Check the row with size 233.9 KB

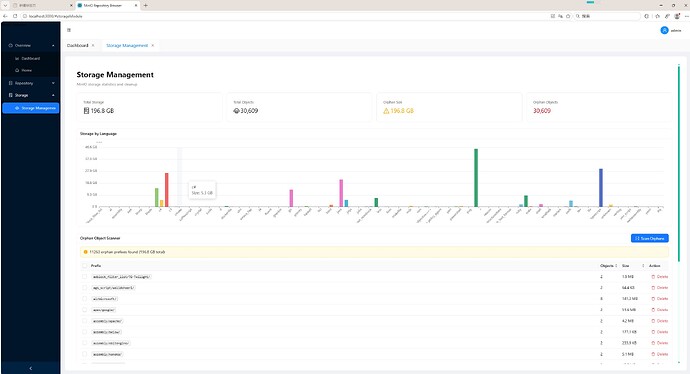point(84,343)
